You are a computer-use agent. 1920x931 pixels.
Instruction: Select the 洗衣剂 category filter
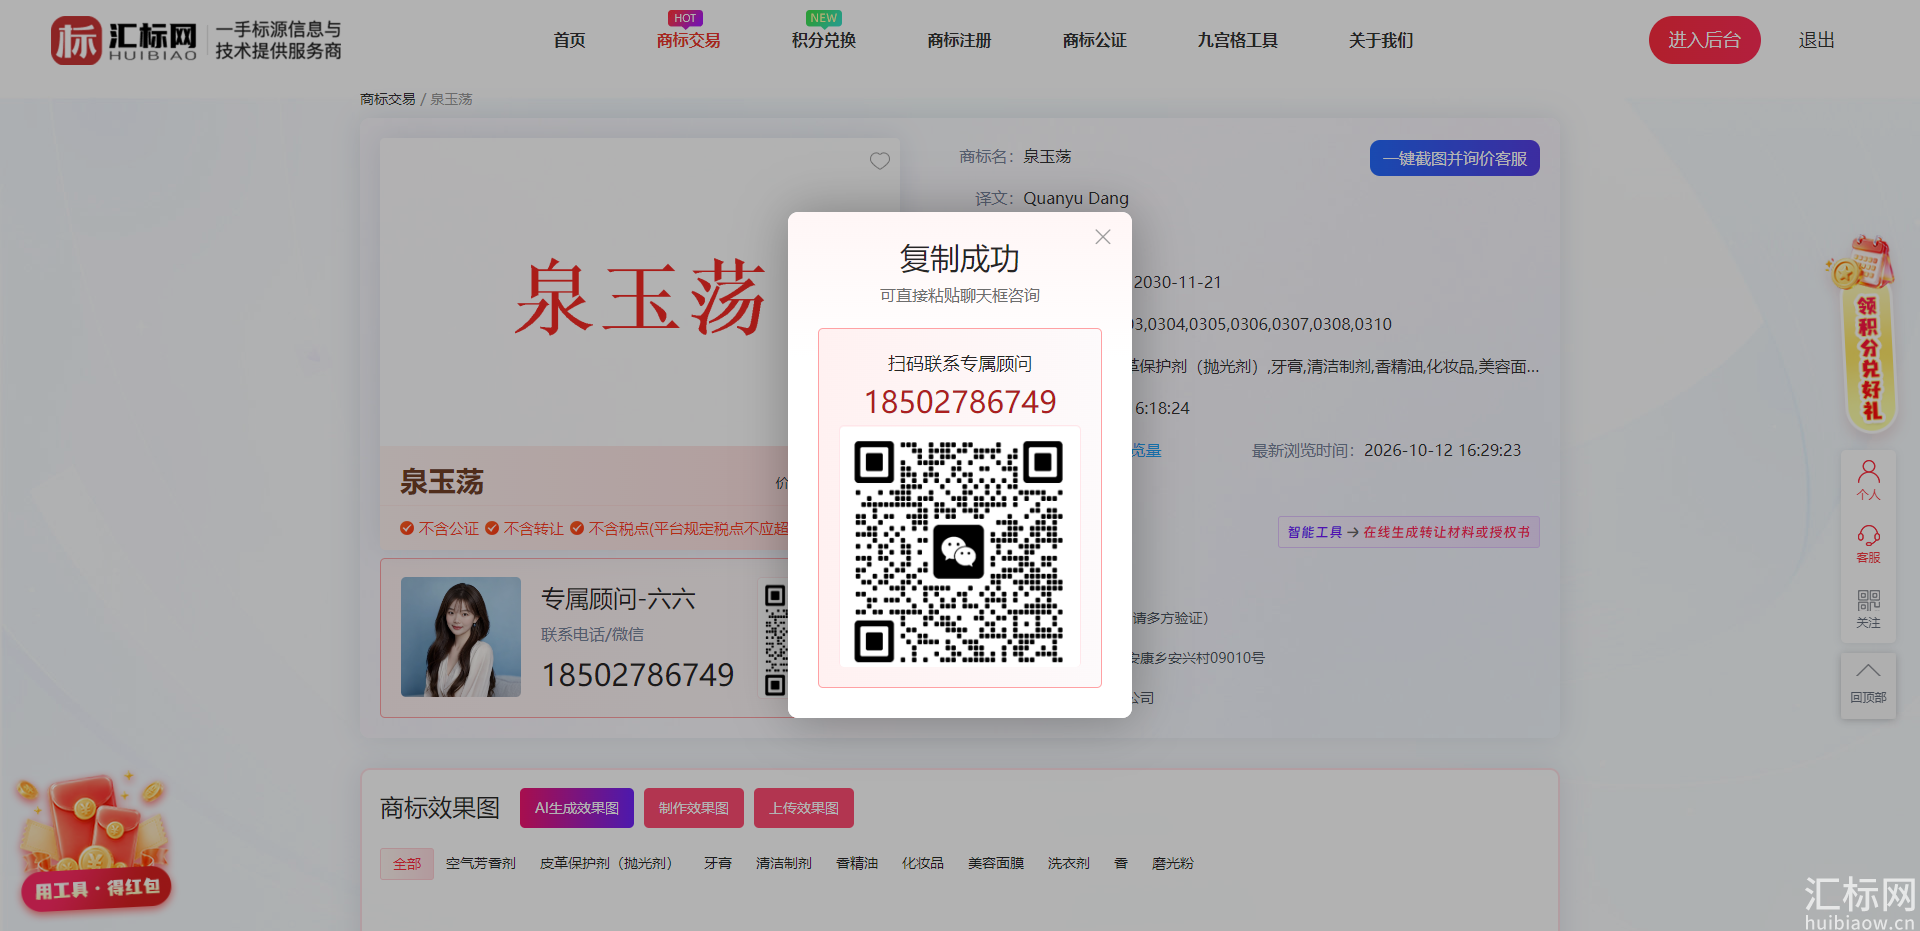1069,863
